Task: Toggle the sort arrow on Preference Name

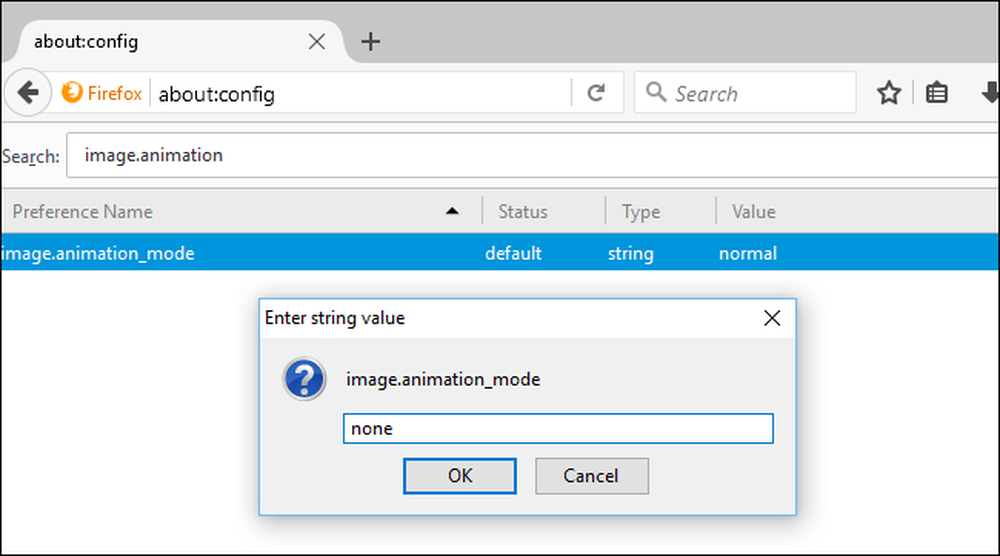Action: coord(452,211)
